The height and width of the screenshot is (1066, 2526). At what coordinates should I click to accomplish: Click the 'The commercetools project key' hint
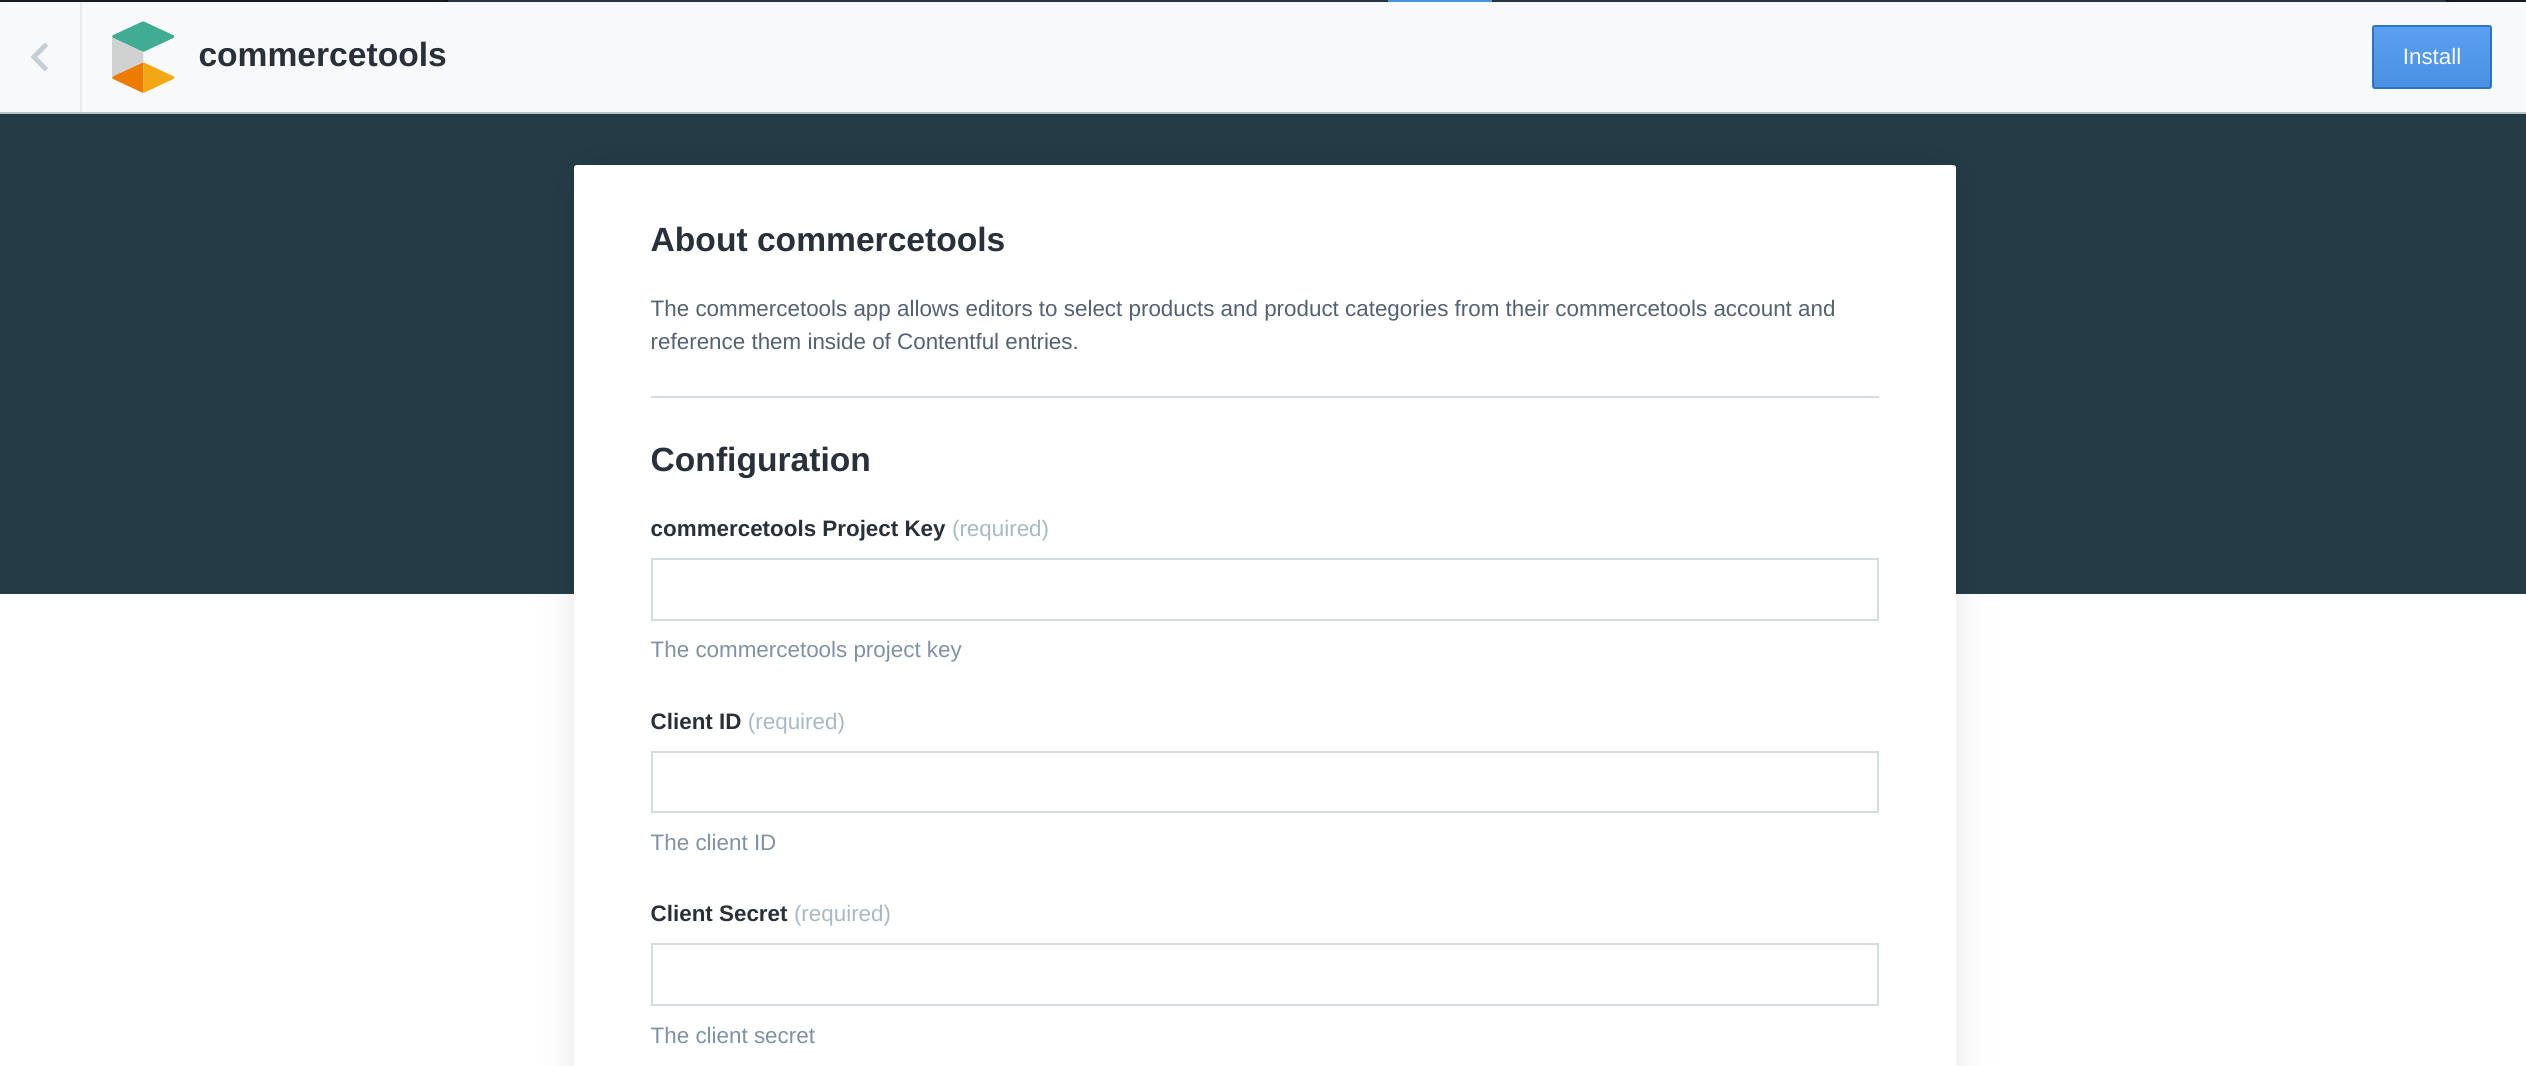pyautogui.click(x=805, y=650)
